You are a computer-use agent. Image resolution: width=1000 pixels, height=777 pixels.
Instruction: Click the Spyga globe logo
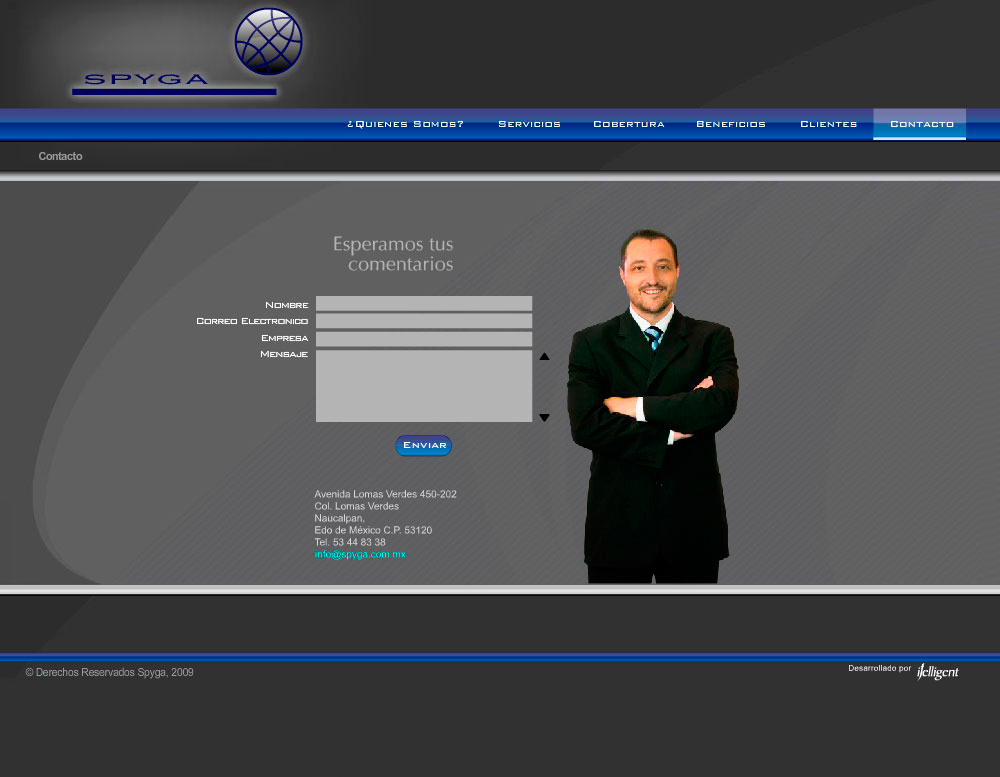pyautogui.click(x=268, y=42)
